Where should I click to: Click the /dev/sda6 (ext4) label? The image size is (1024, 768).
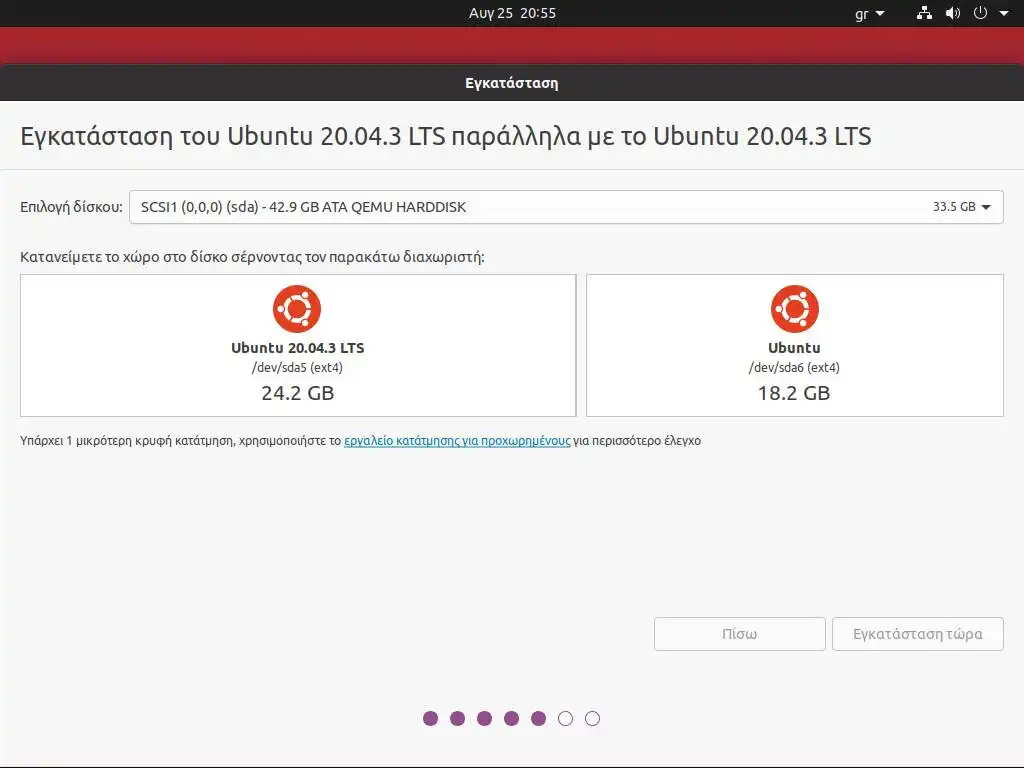tap(794, 368)
